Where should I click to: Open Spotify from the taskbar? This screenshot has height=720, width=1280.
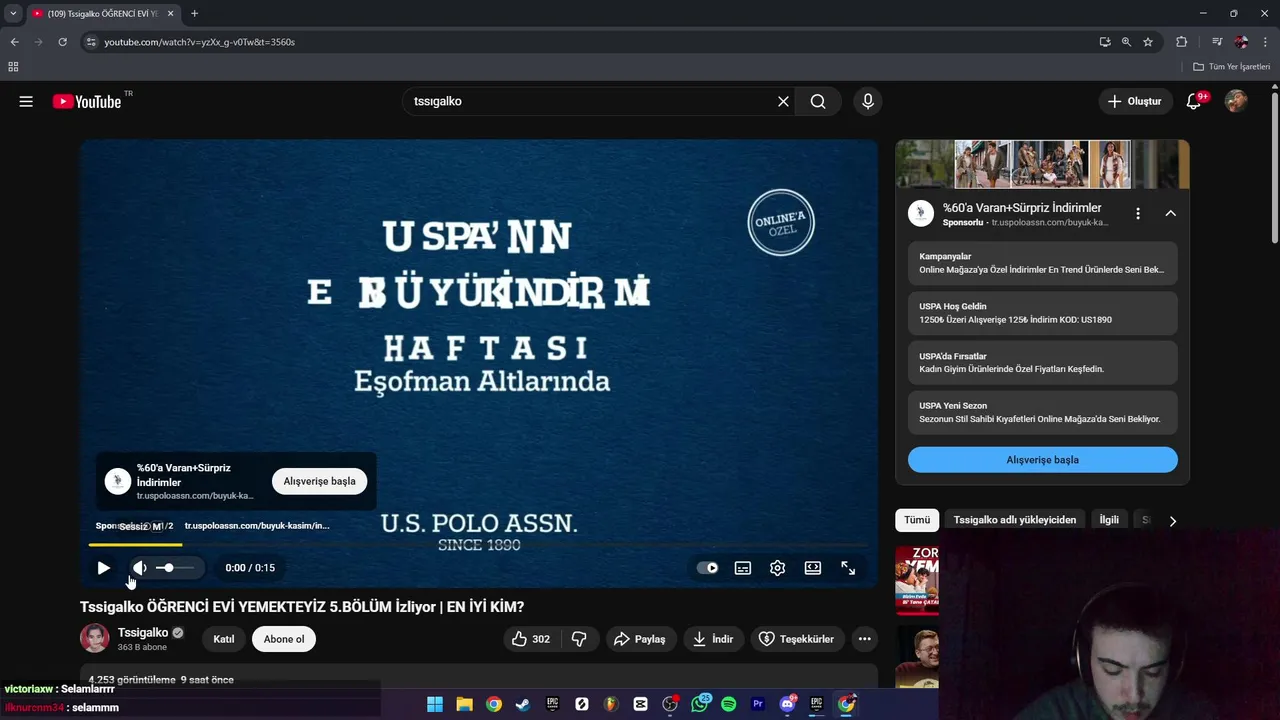click(728, 704)
